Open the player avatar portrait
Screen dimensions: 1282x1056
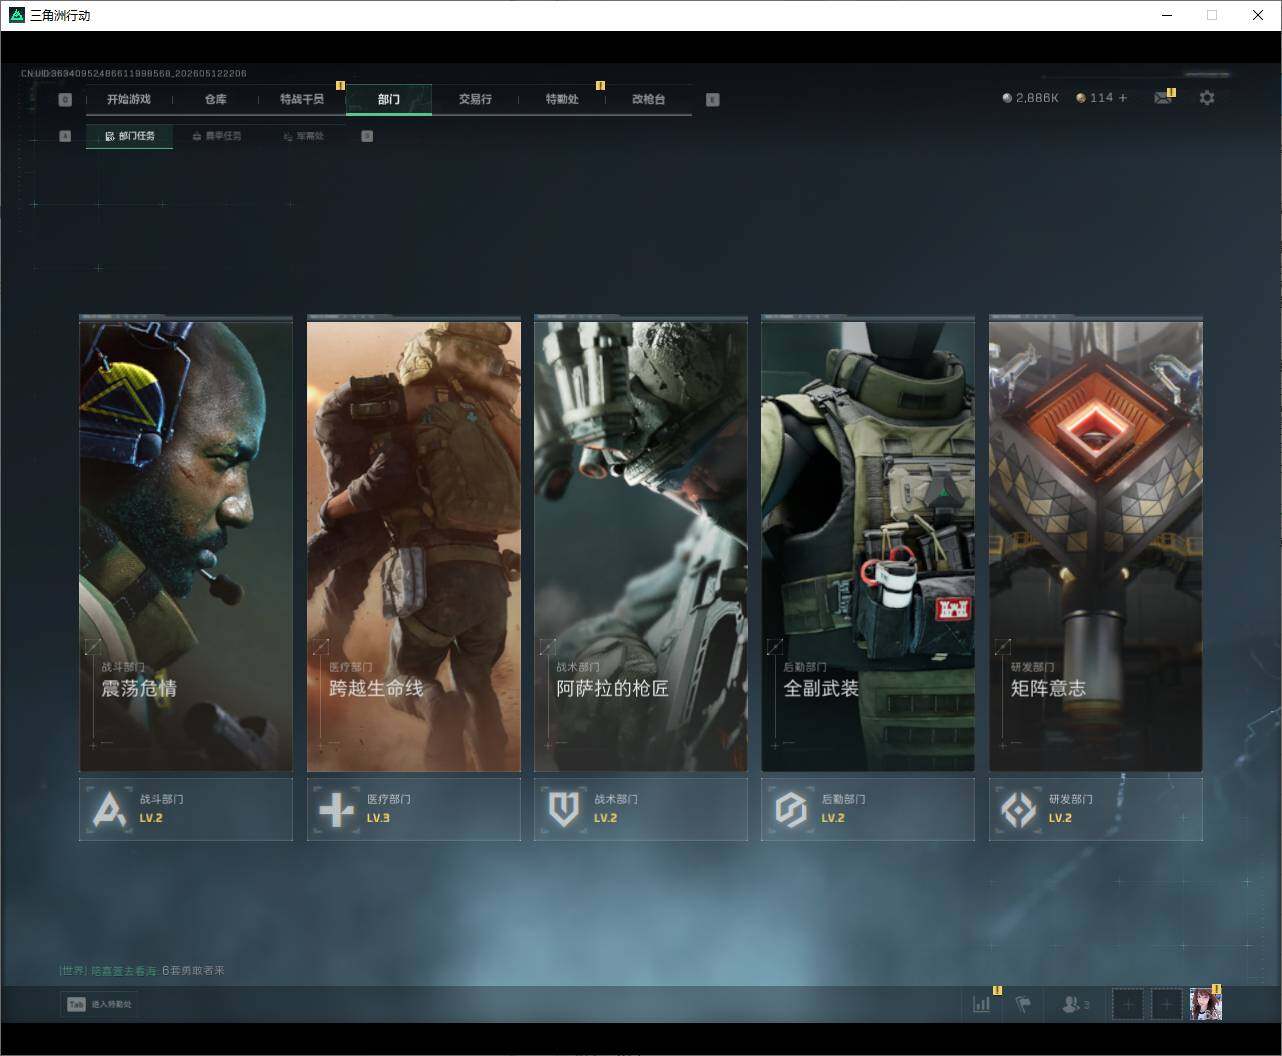point(1206,1004)
